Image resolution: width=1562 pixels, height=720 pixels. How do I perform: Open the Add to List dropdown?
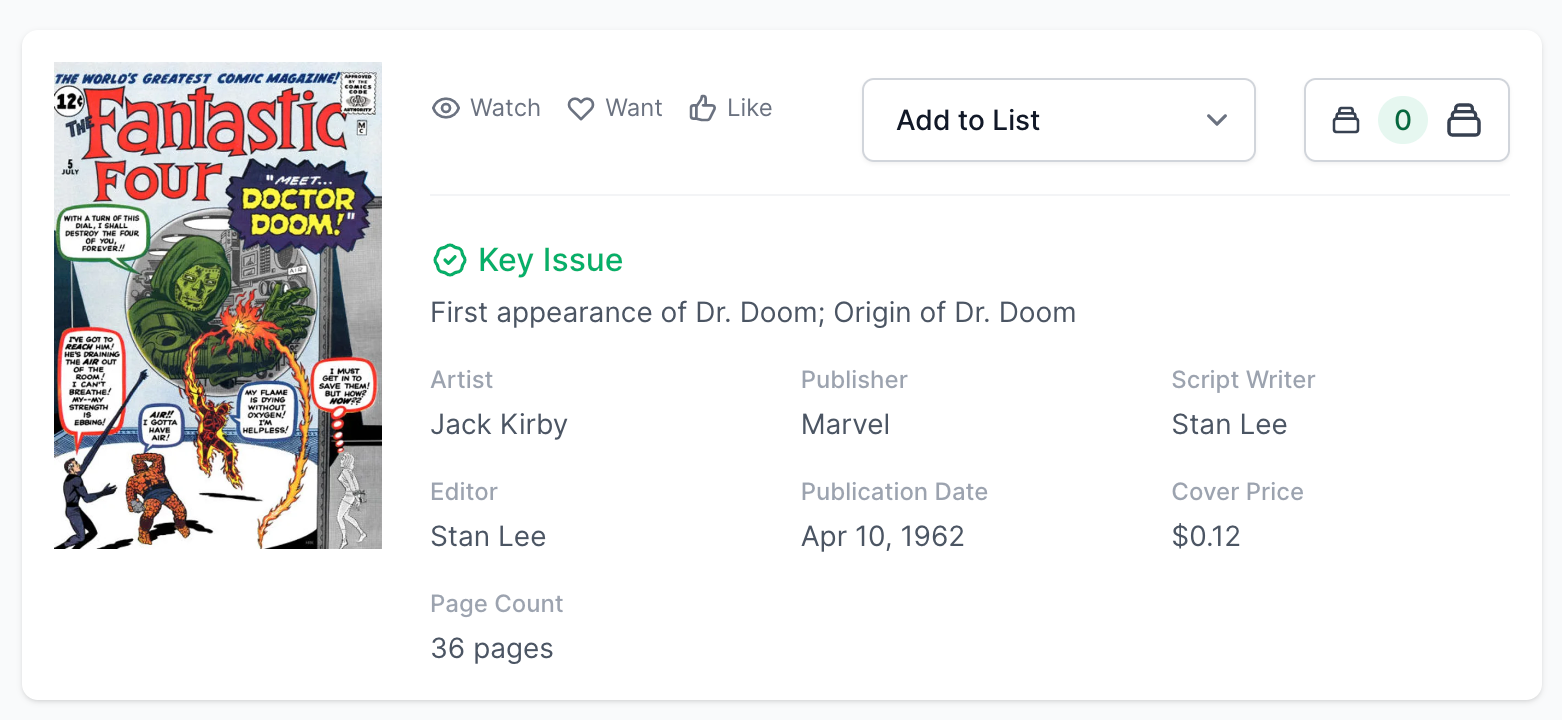pos(1058,120)
